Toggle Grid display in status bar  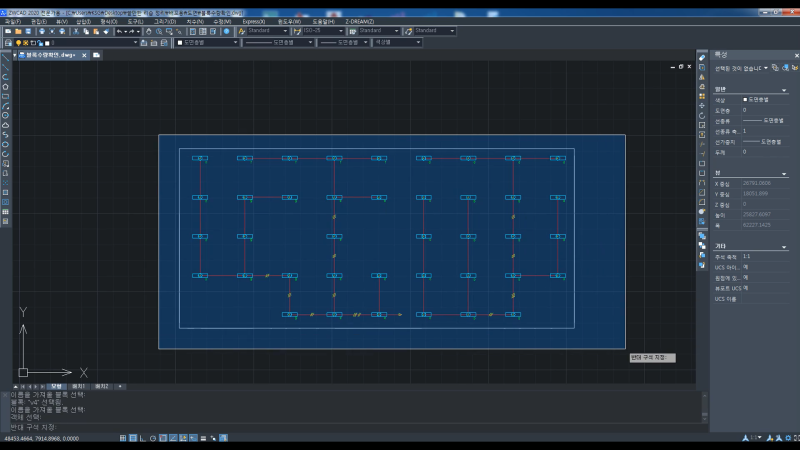133,438
